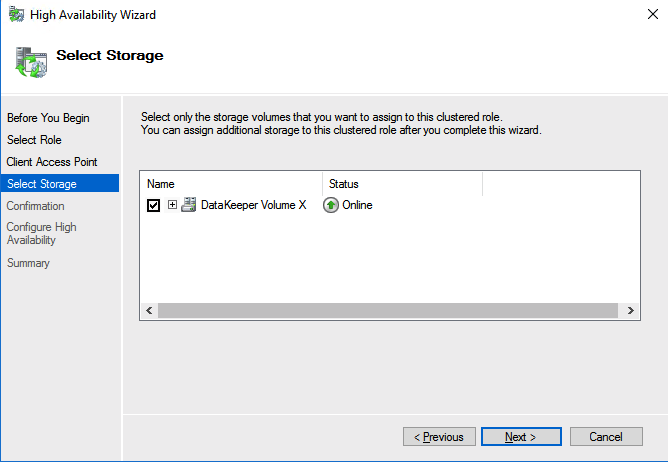Viewport: 668px width, 463px height.
Task: Proceed with the Next button
Action: [520, 437]
